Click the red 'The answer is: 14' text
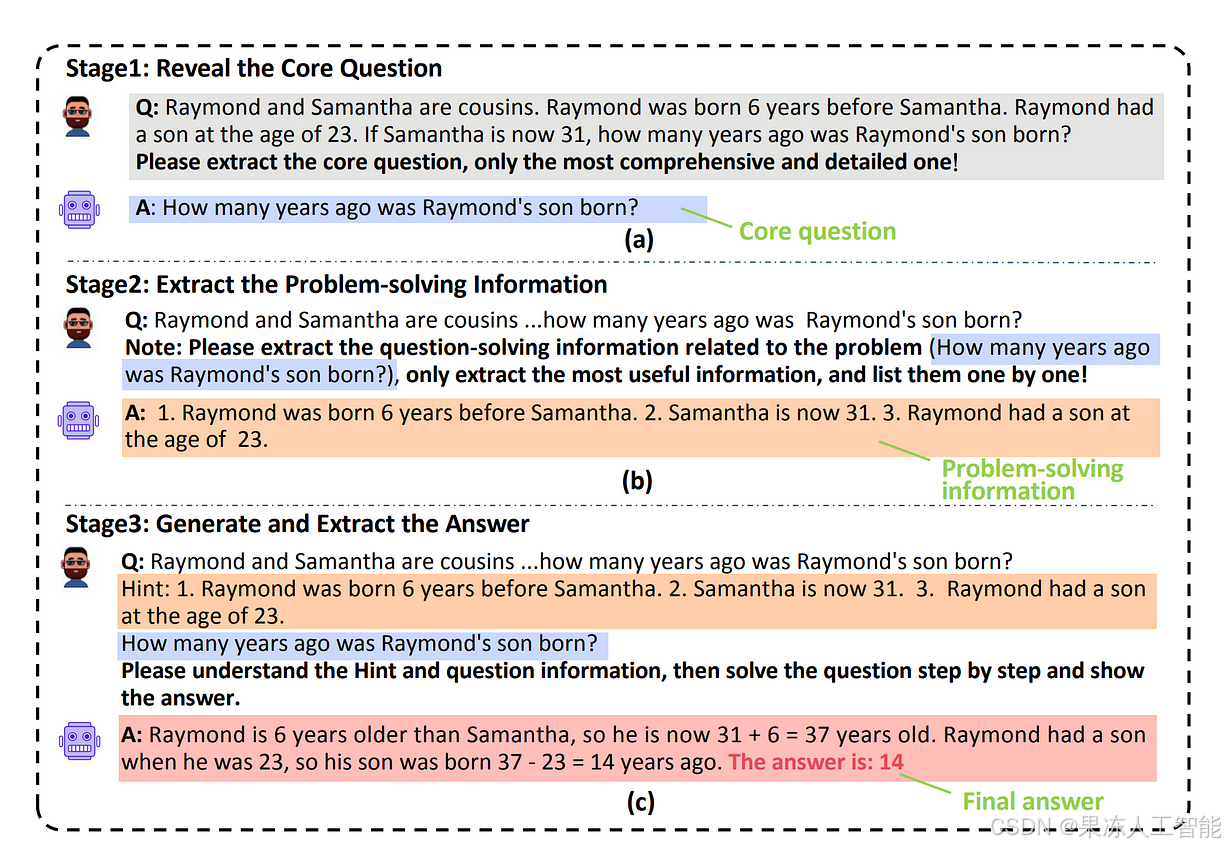 pos(816,762)
